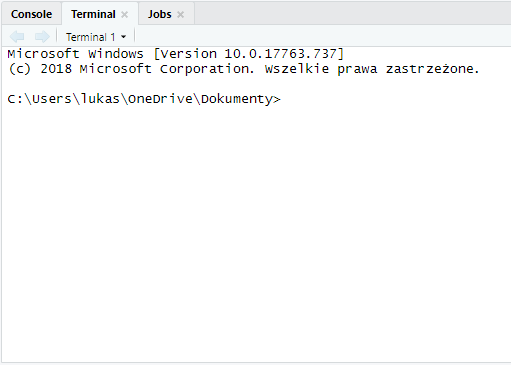Select the Terminal tab
The height and width of the screenshot is (365, 511).
point(93,14)
